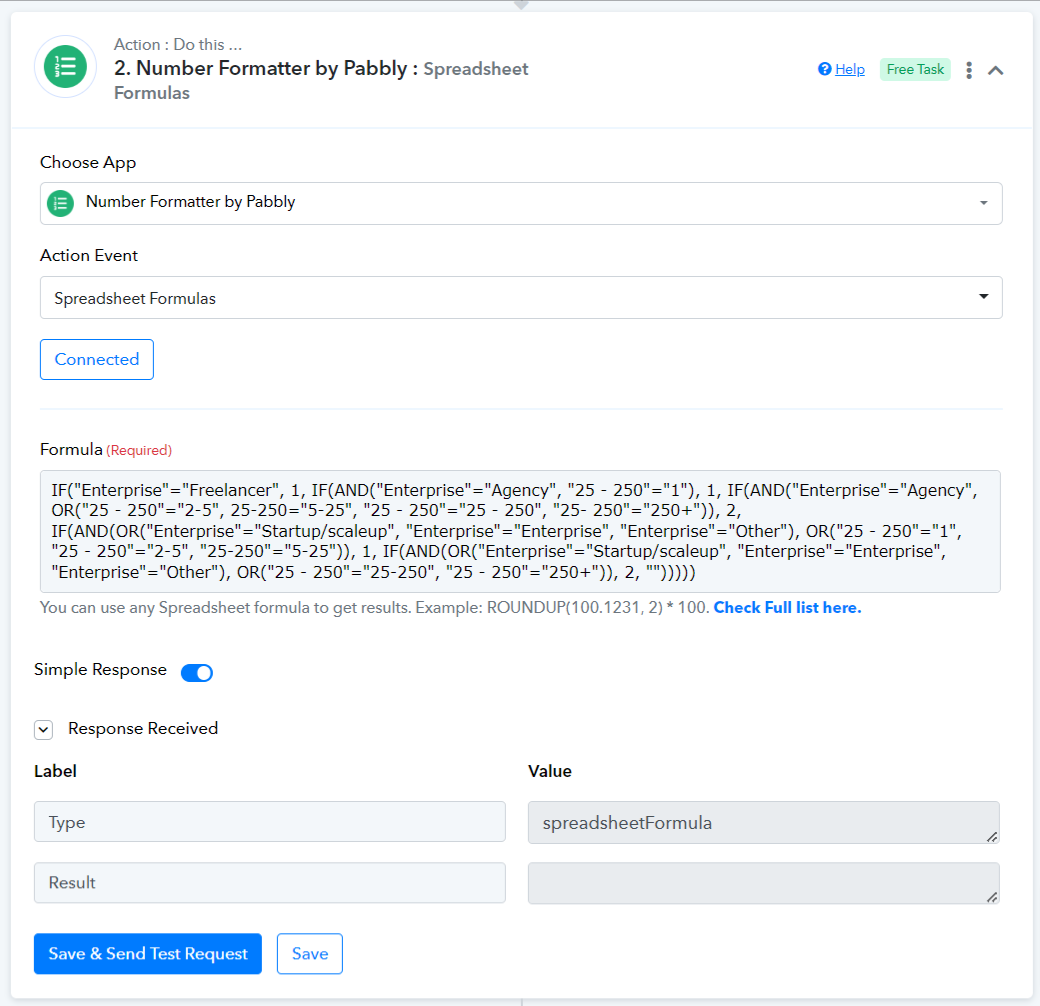Toggle the Simple Response switch

pos(197,672)
